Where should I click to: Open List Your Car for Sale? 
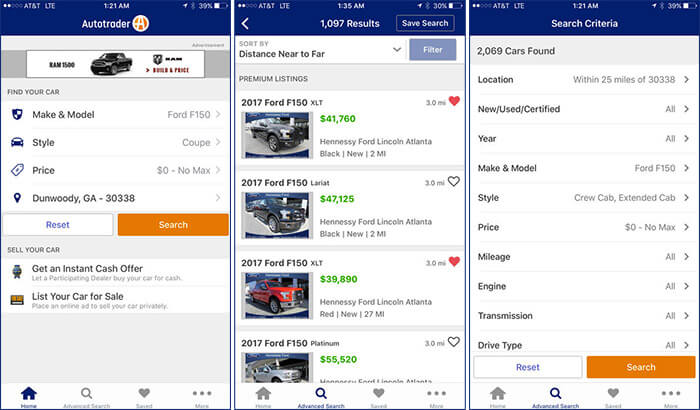(116, 300)
